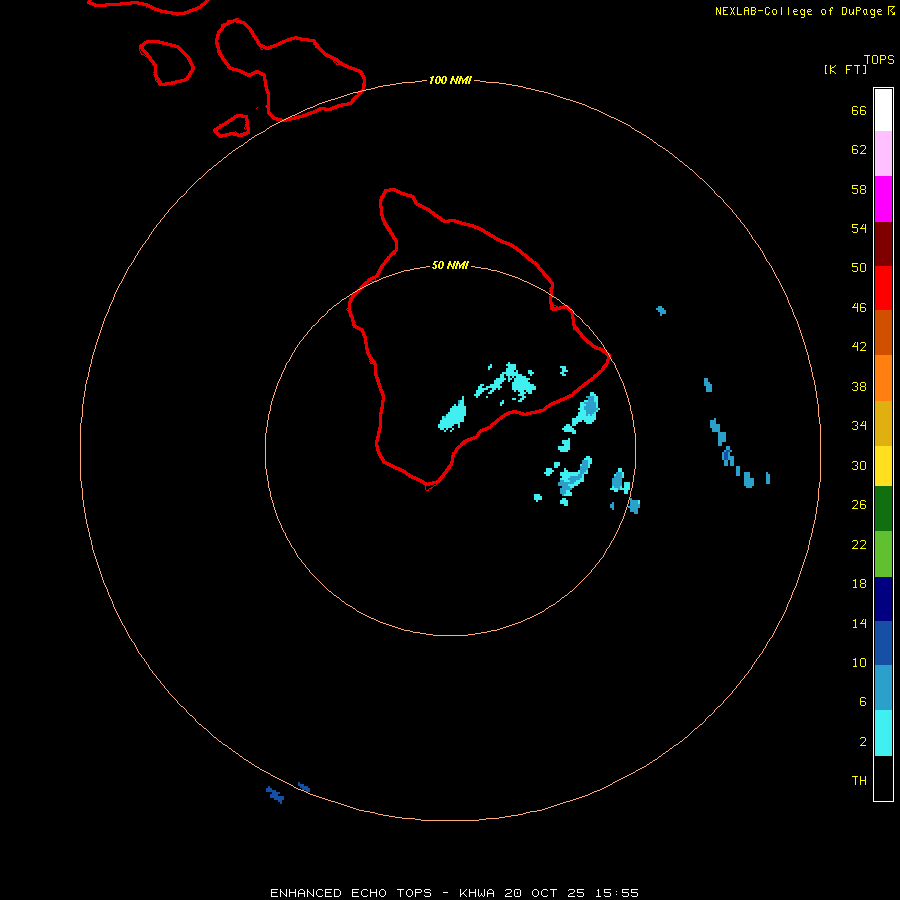
Task: Click the legend value '26'
Action: click(859, 505)
